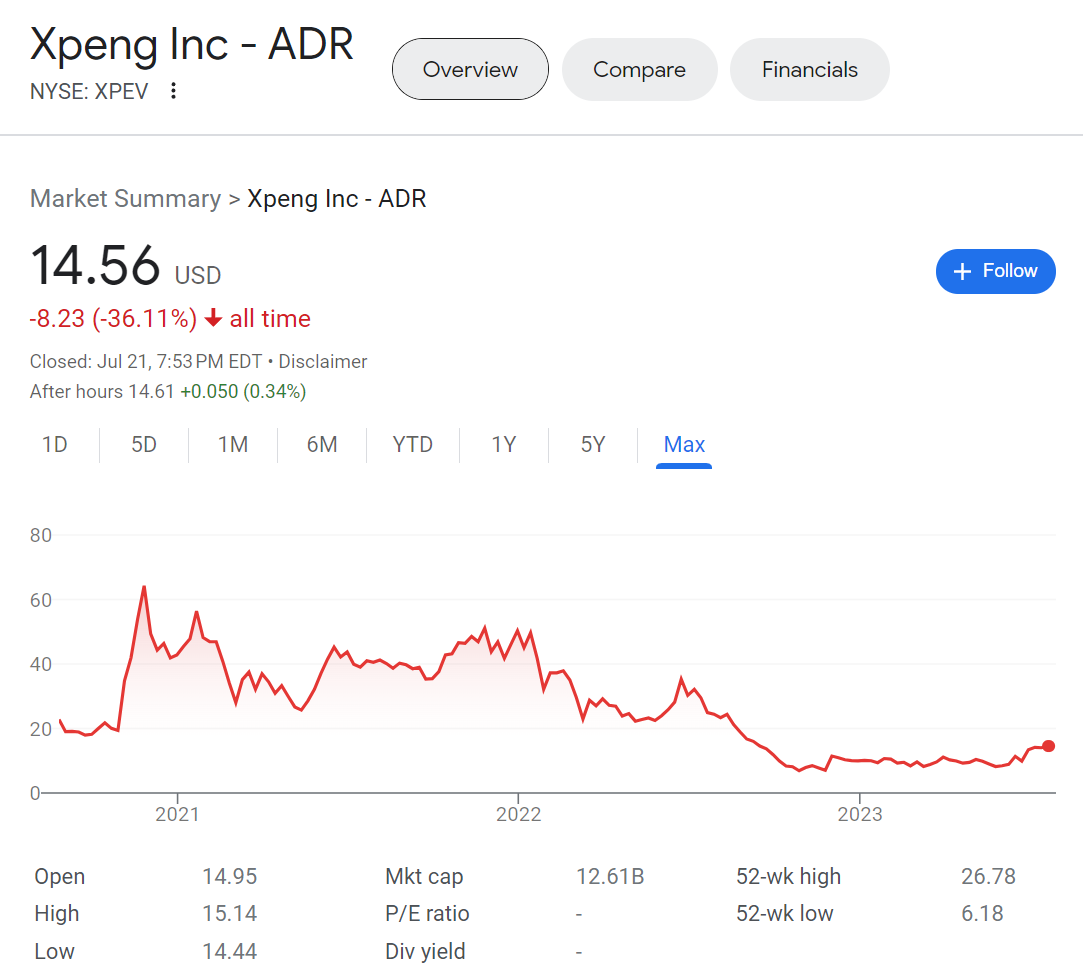Select the 5D time range
This screenshot has width=1083, height=978.
(x=144, y=444)
